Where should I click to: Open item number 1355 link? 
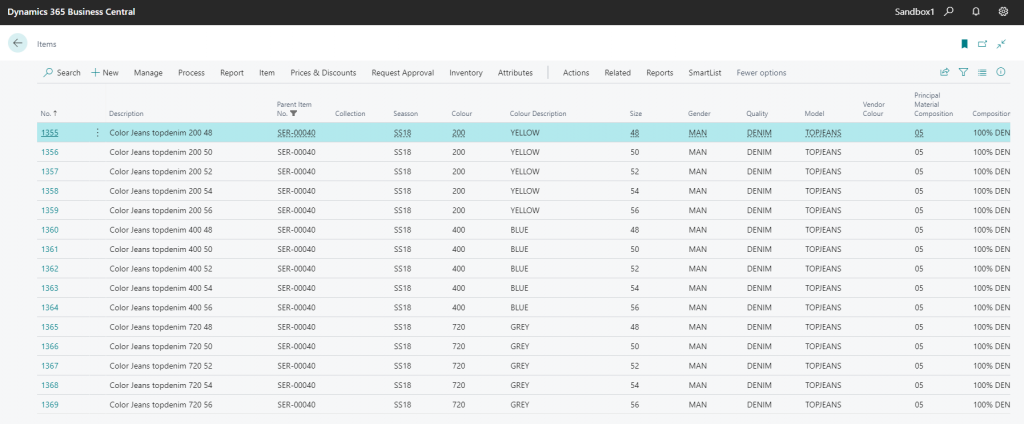50,133
